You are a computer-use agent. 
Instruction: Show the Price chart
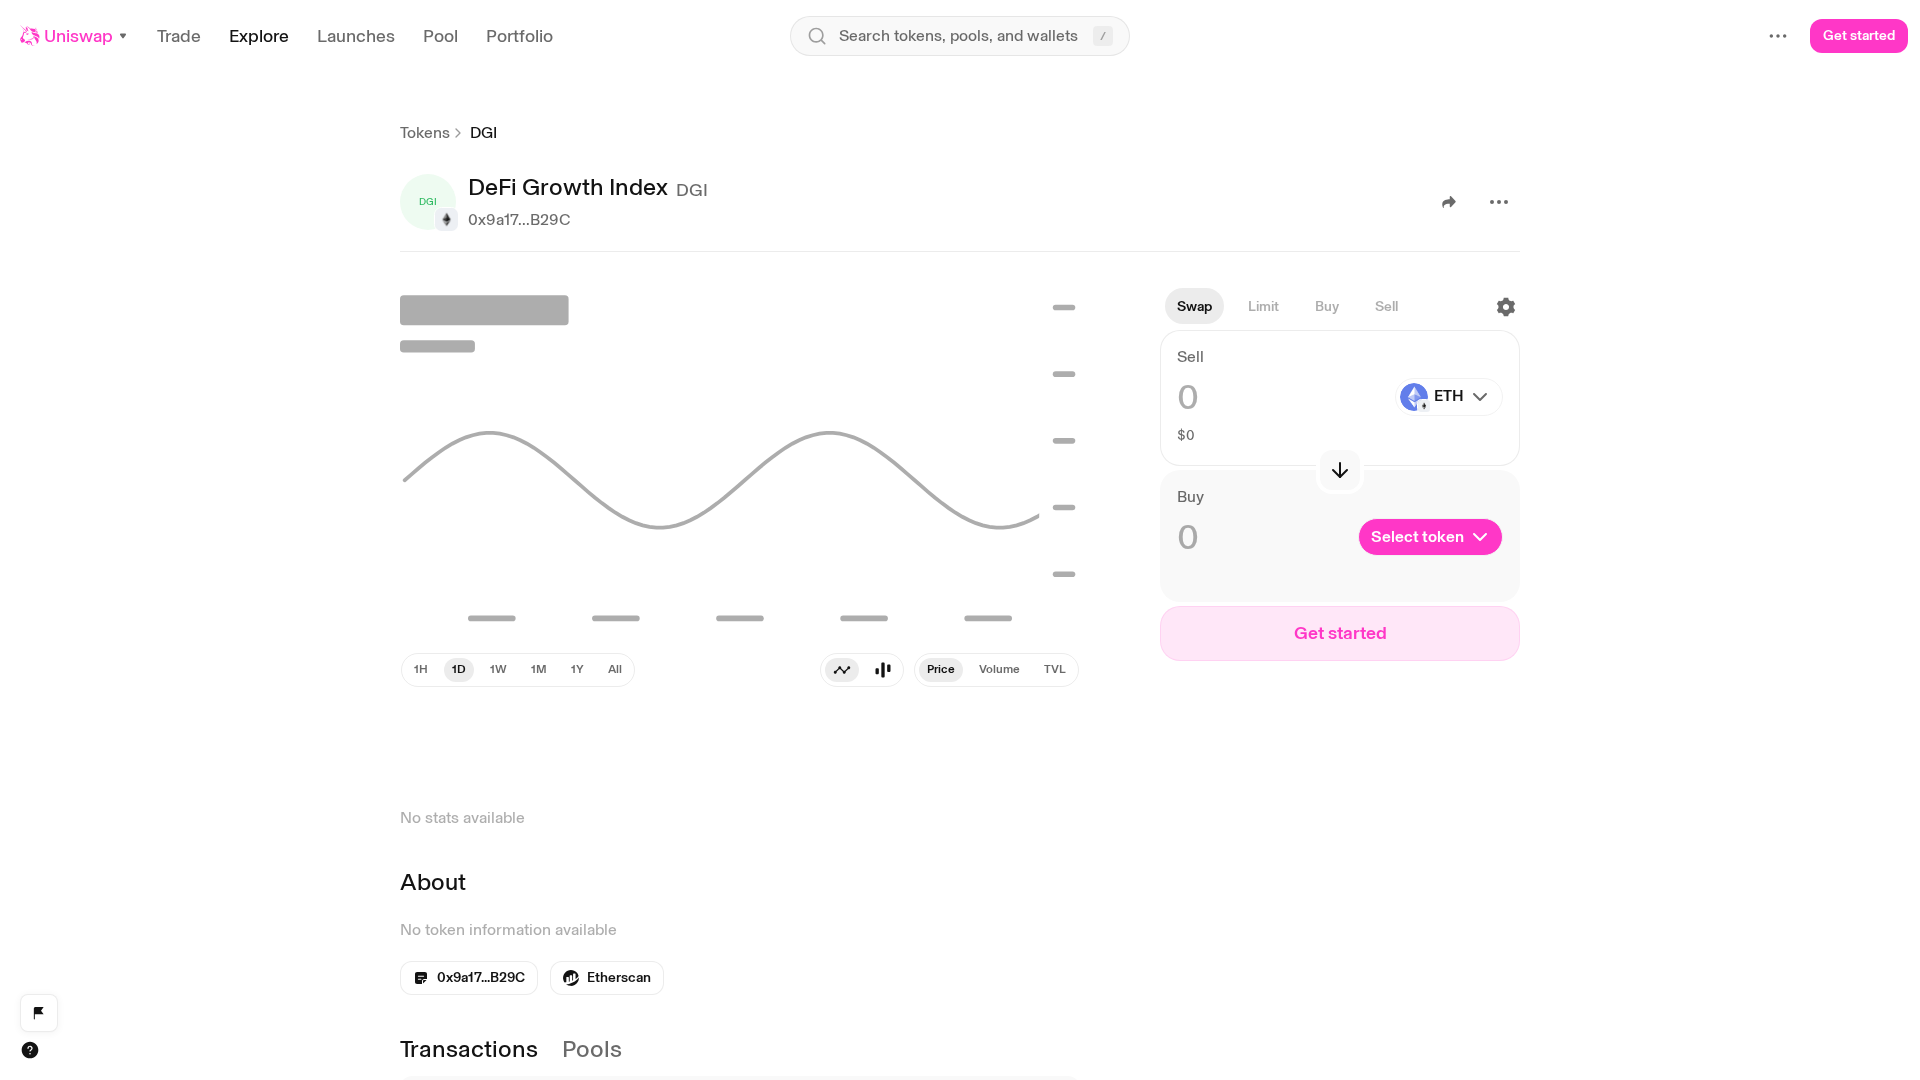point(941,670)
